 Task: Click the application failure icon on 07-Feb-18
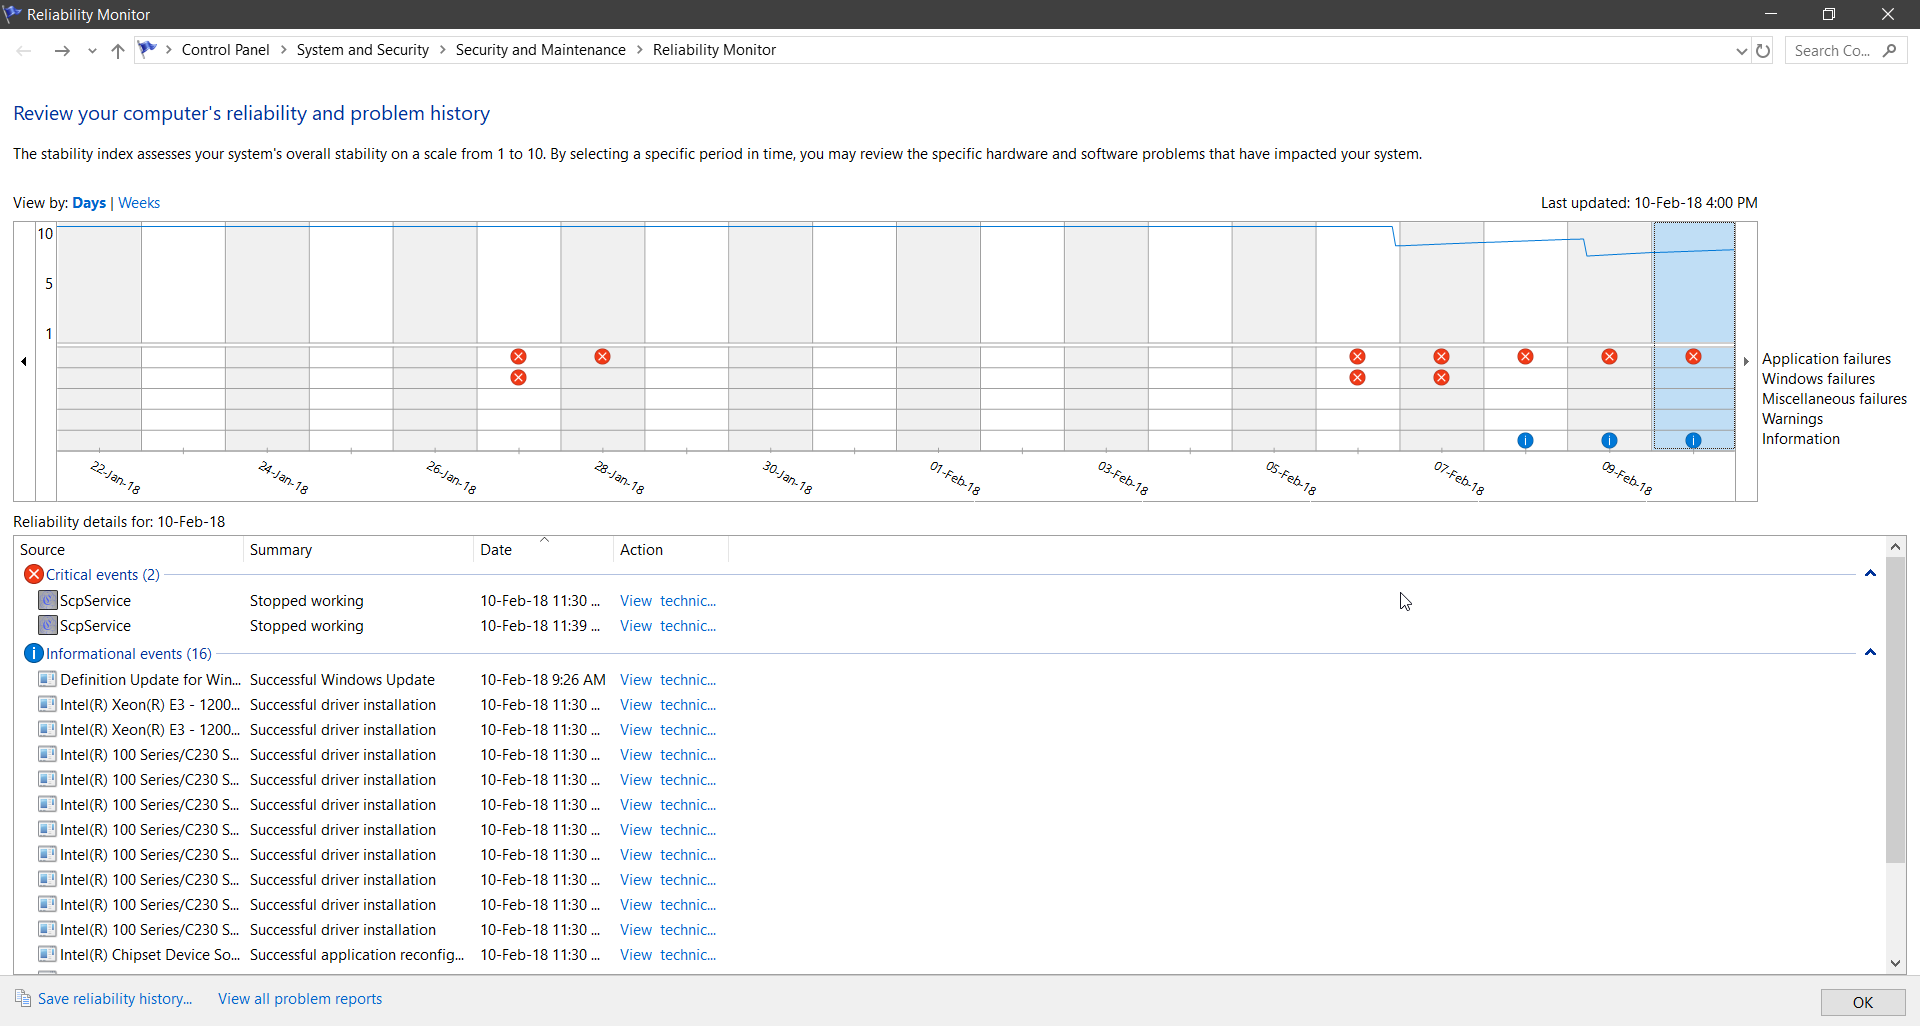click(1441, 357)
